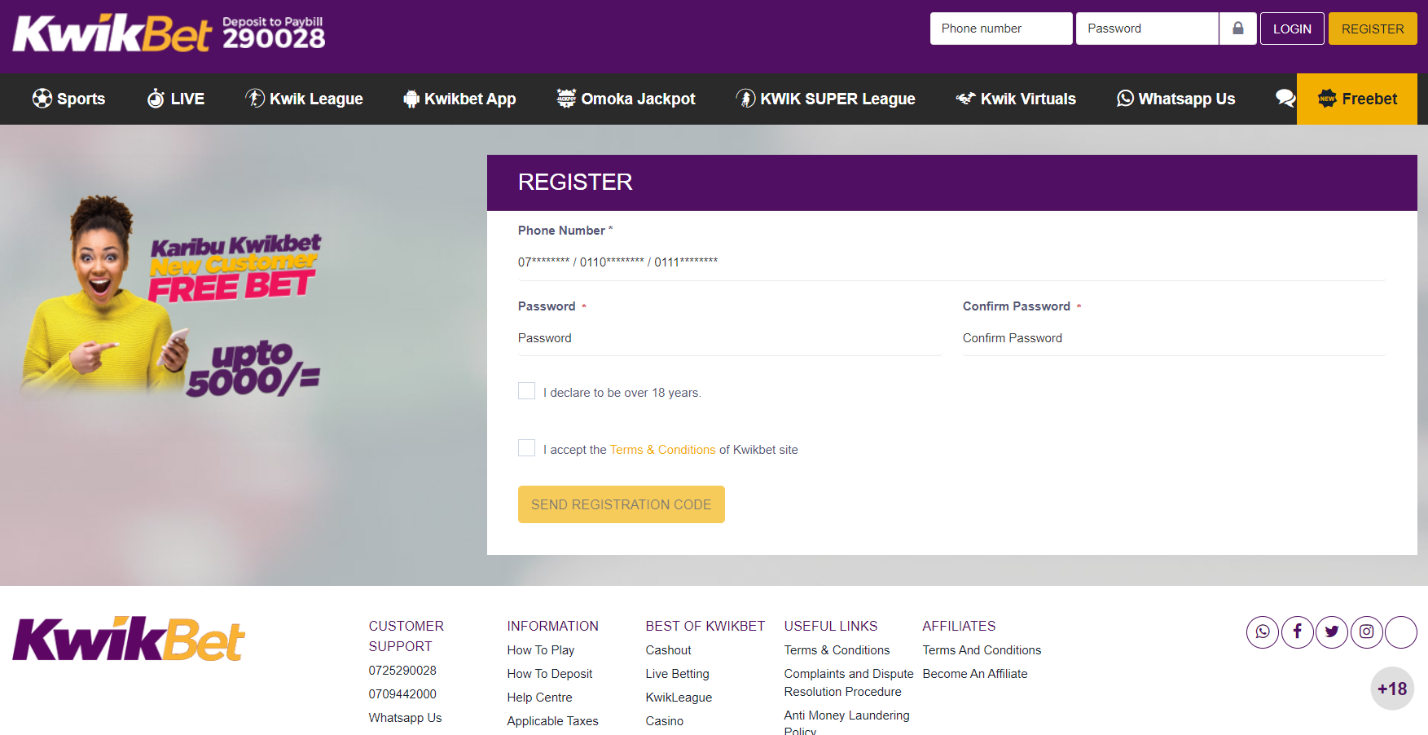Image resolution: width=1428 pixels, height=735 pixels.
Task: Open the 'Help Centre' footer link
Action: coord(540,698)
